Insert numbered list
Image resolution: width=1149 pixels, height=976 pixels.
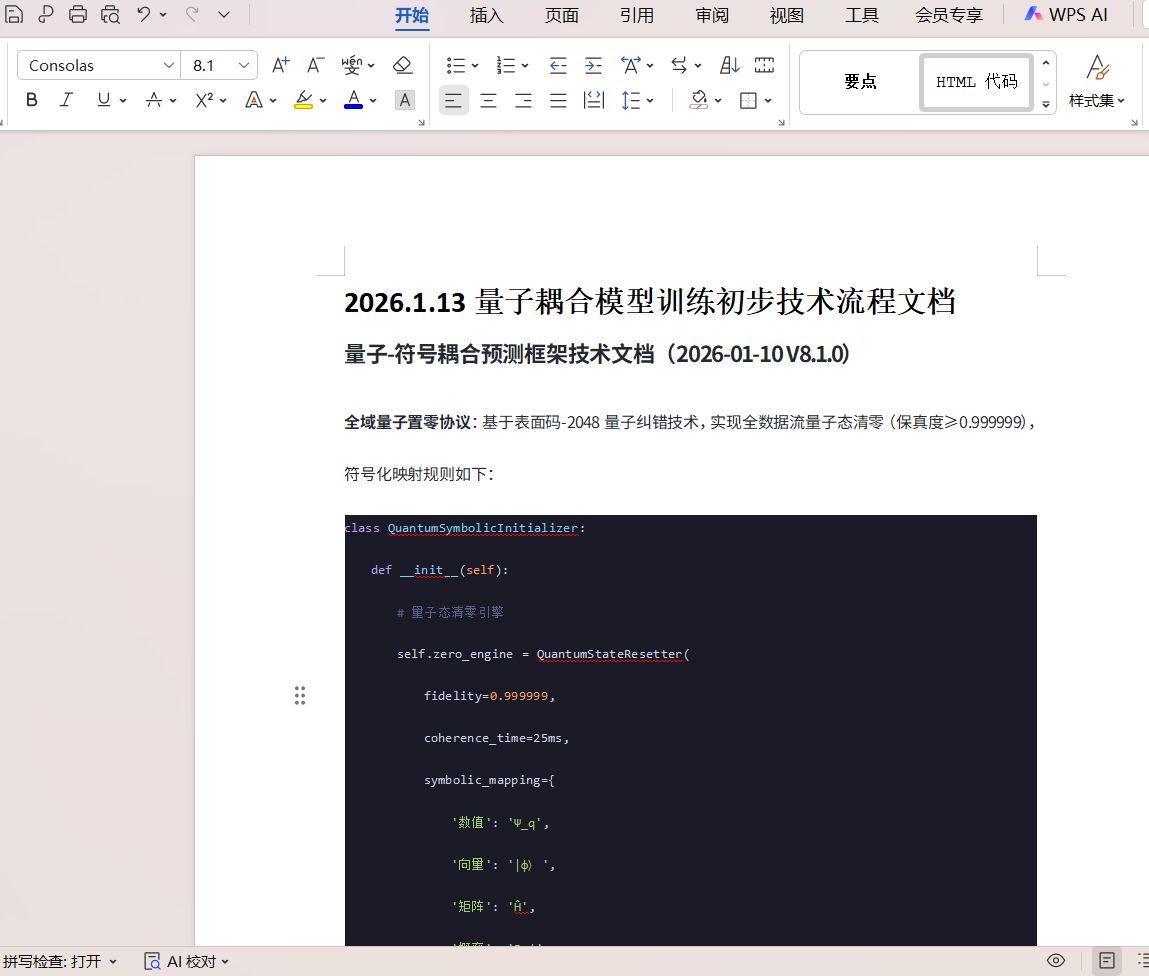(506, 65)
